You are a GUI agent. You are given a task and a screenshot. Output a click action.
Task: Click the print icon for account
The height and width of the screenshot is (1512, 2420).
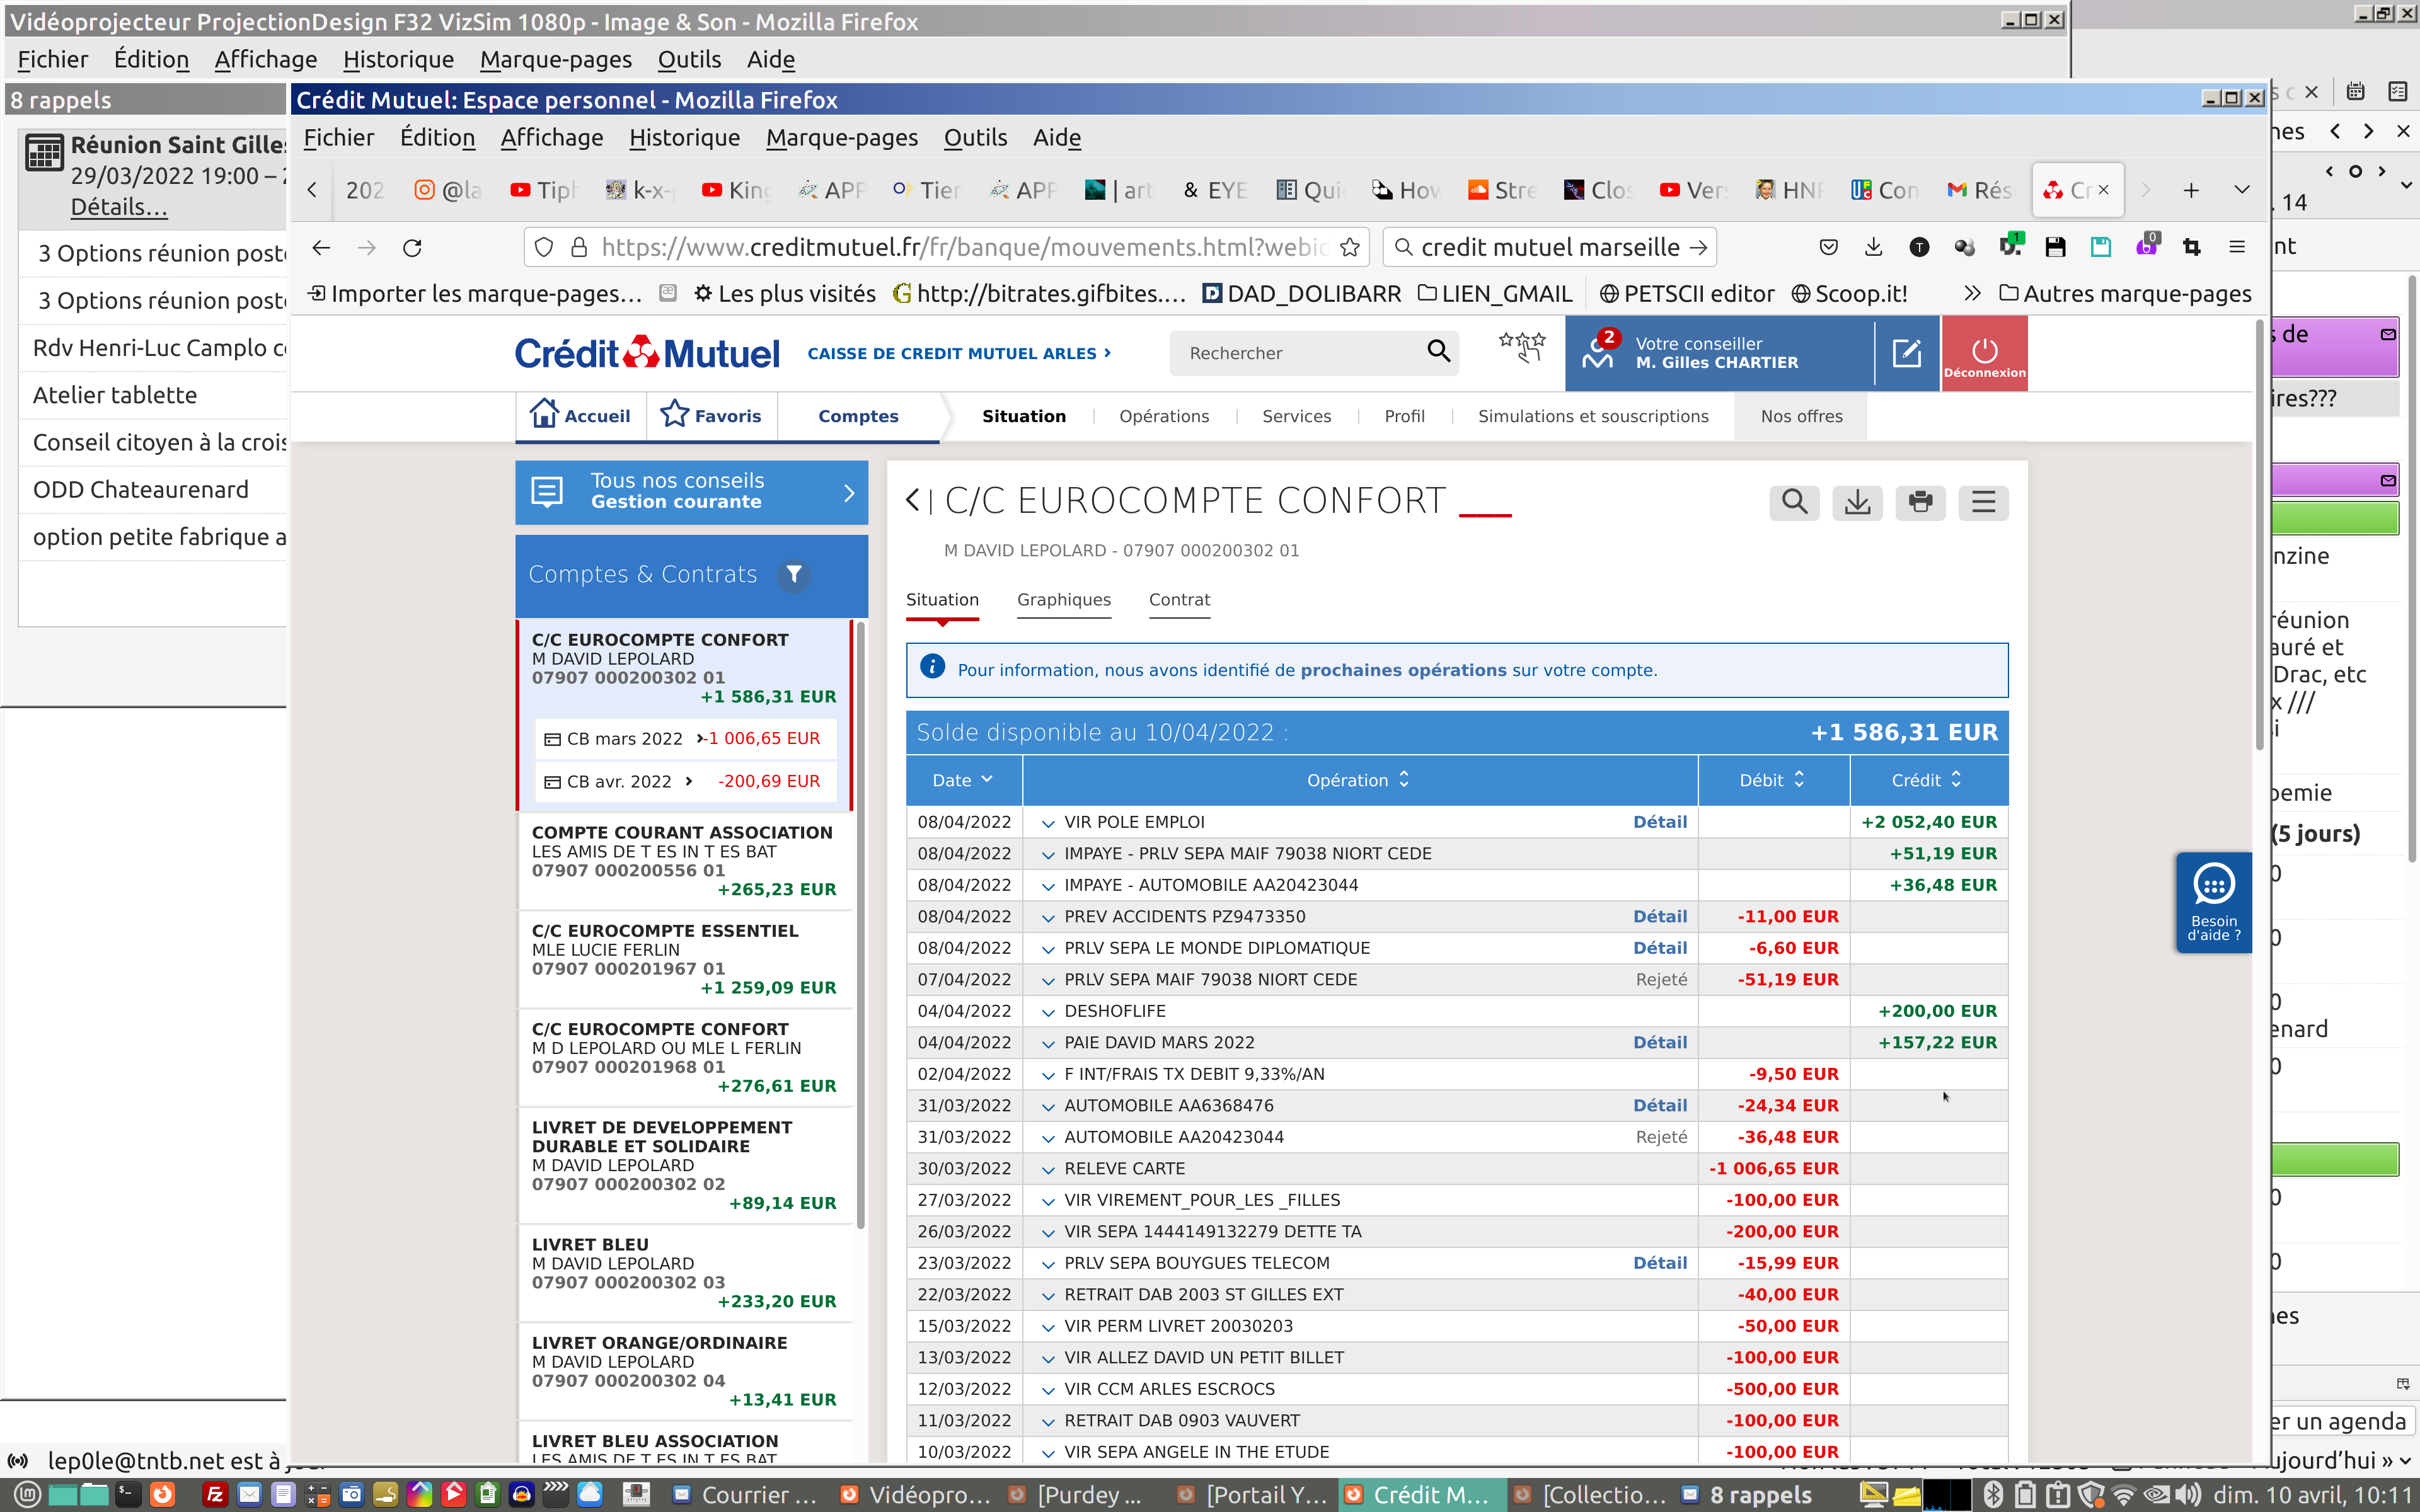click(1920, 502)
